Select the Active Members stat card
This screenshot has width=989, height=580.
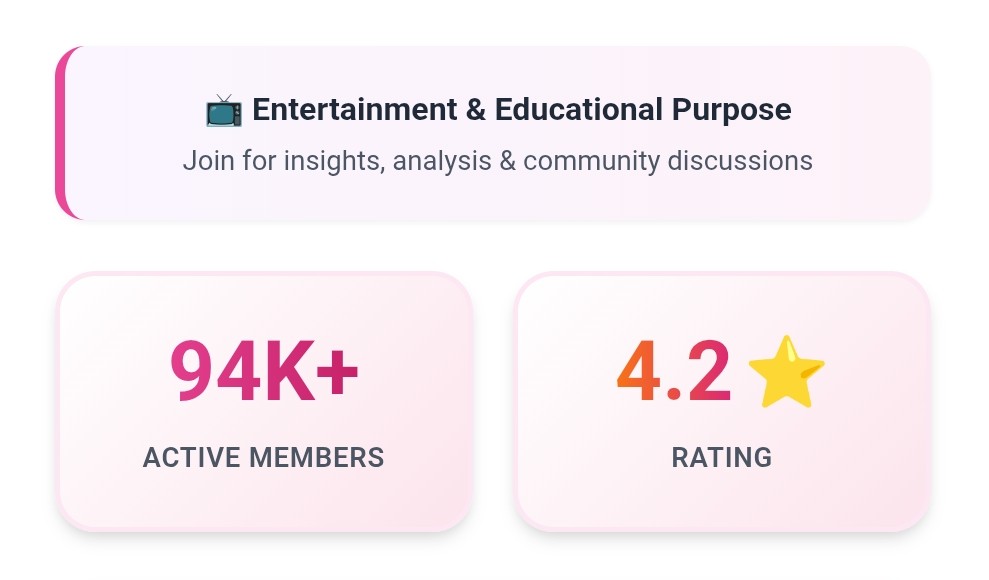click(x=264, y=500)
